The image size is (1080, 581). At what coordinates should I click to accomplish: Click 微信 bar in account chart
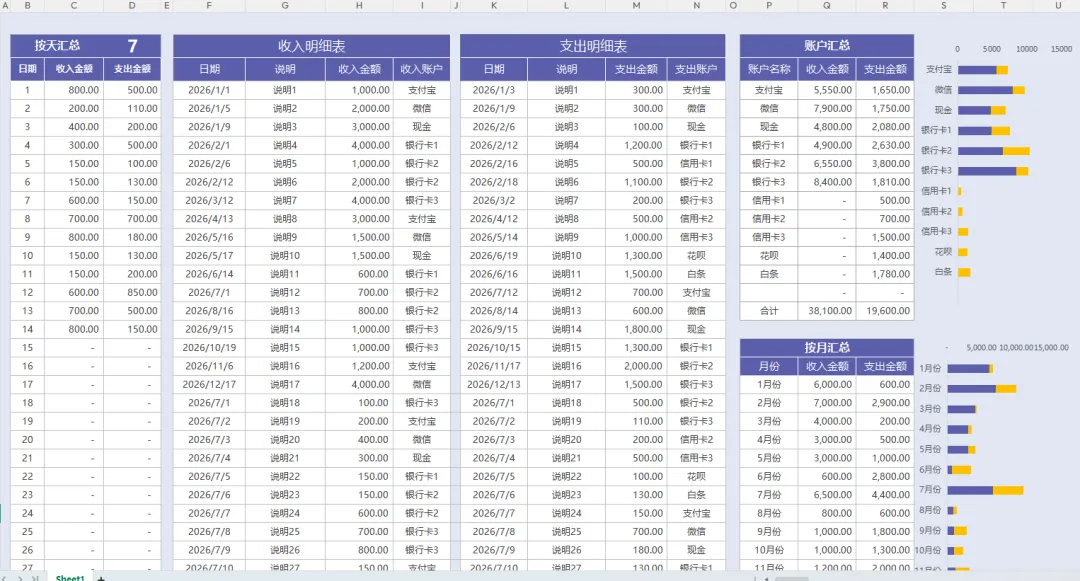tap(991, 90)
